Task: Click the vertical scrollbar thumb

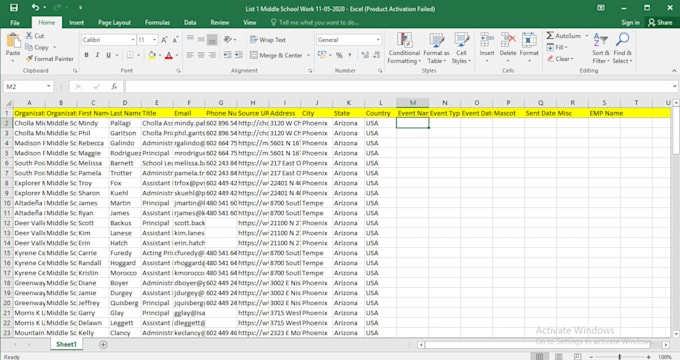Action: (676, 130)
